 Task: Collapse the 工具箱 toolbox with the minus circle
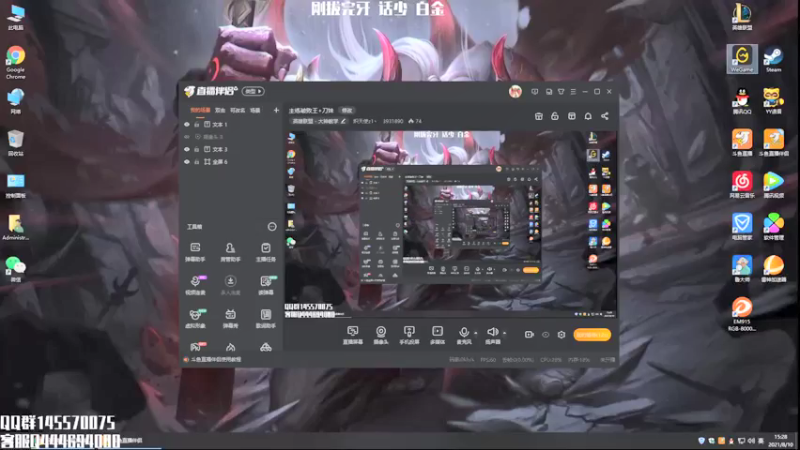click(272, 227)
